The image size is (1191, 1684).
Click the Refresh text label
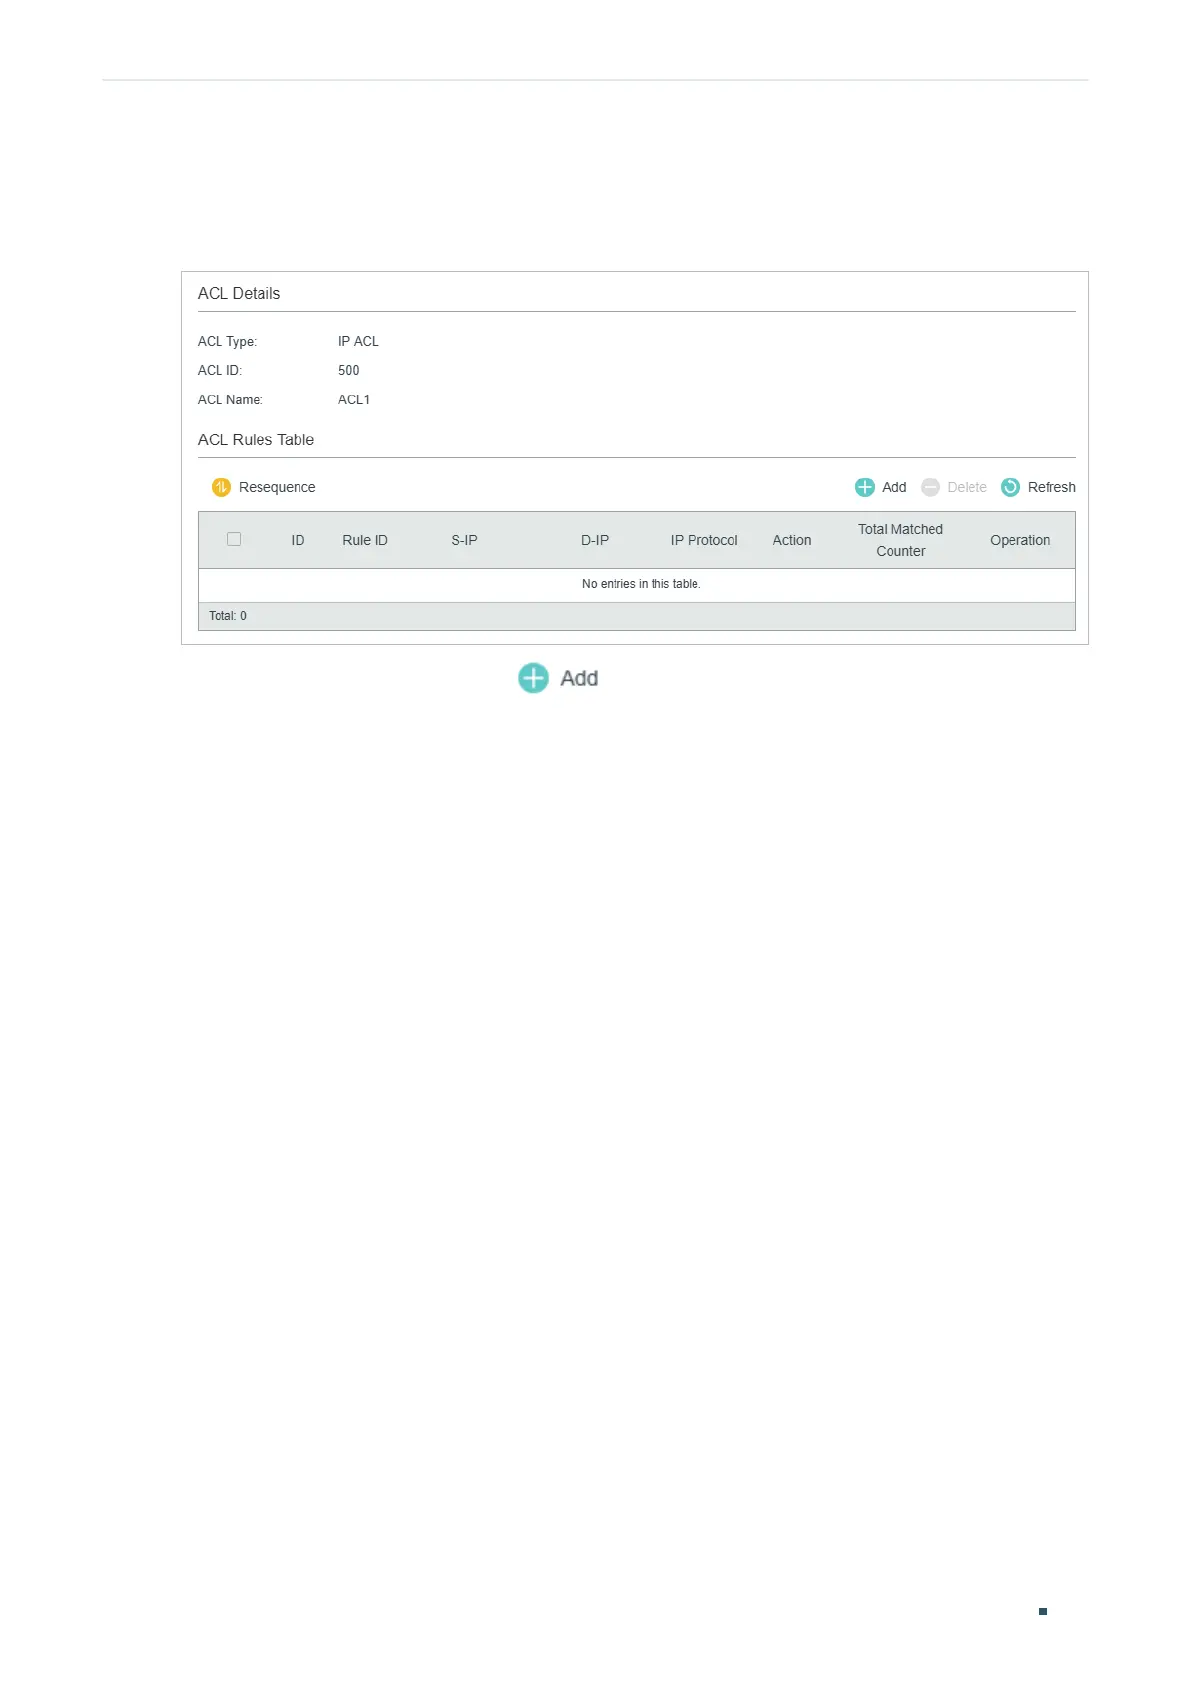[x=1052, y=487]
